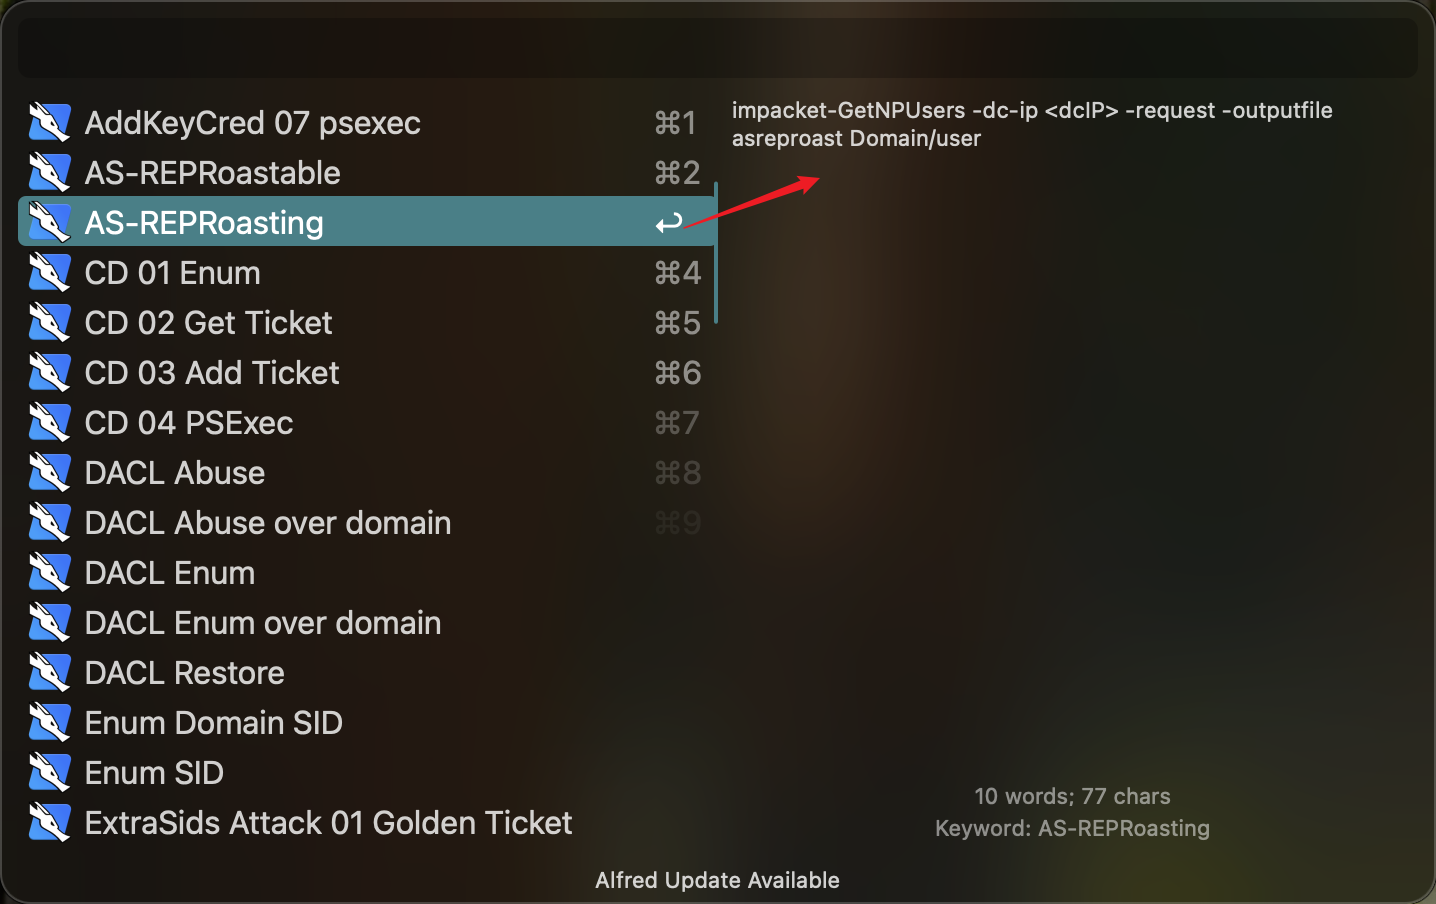
Task: Click the icon next to CD 03 Add Ticket
Action: tap(49, 373)
